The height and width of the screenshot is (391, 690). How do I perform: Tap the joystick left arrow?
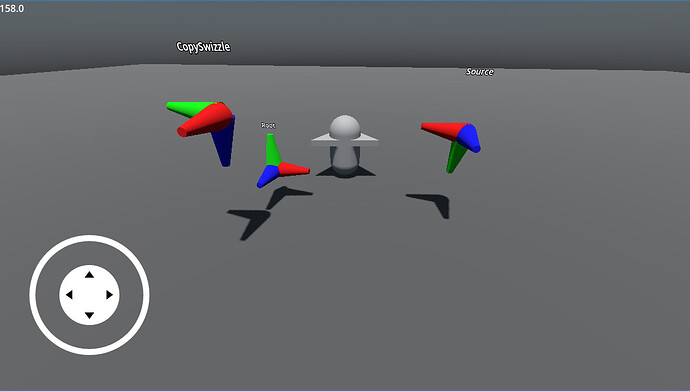(x=69, y=295)
